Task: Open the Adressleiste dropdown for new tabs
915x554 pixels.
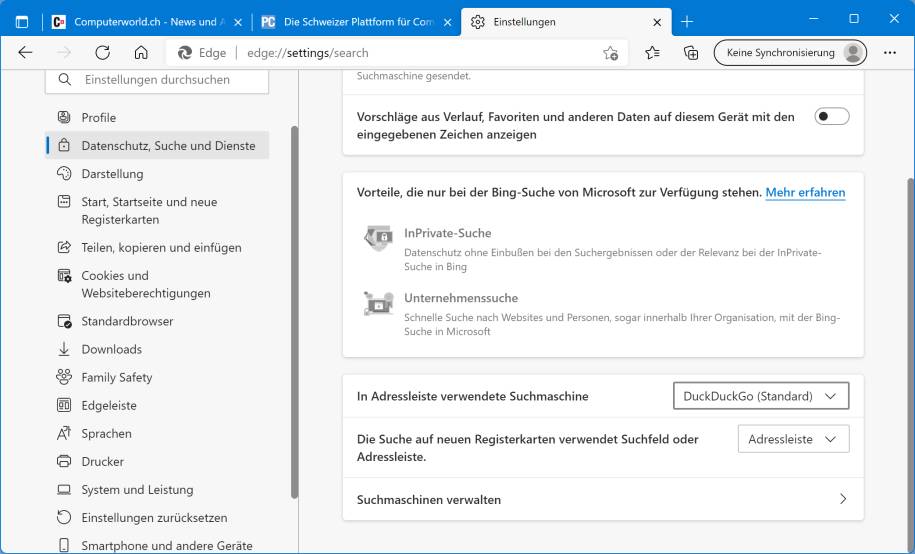Action: pos(794,439)
